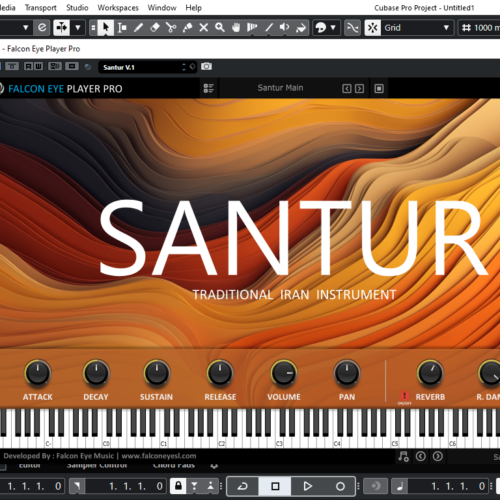Click the Santur Main preset name field
Viewport: 500px width, 500px height.
pyautogui.click(x=280, y=88)
